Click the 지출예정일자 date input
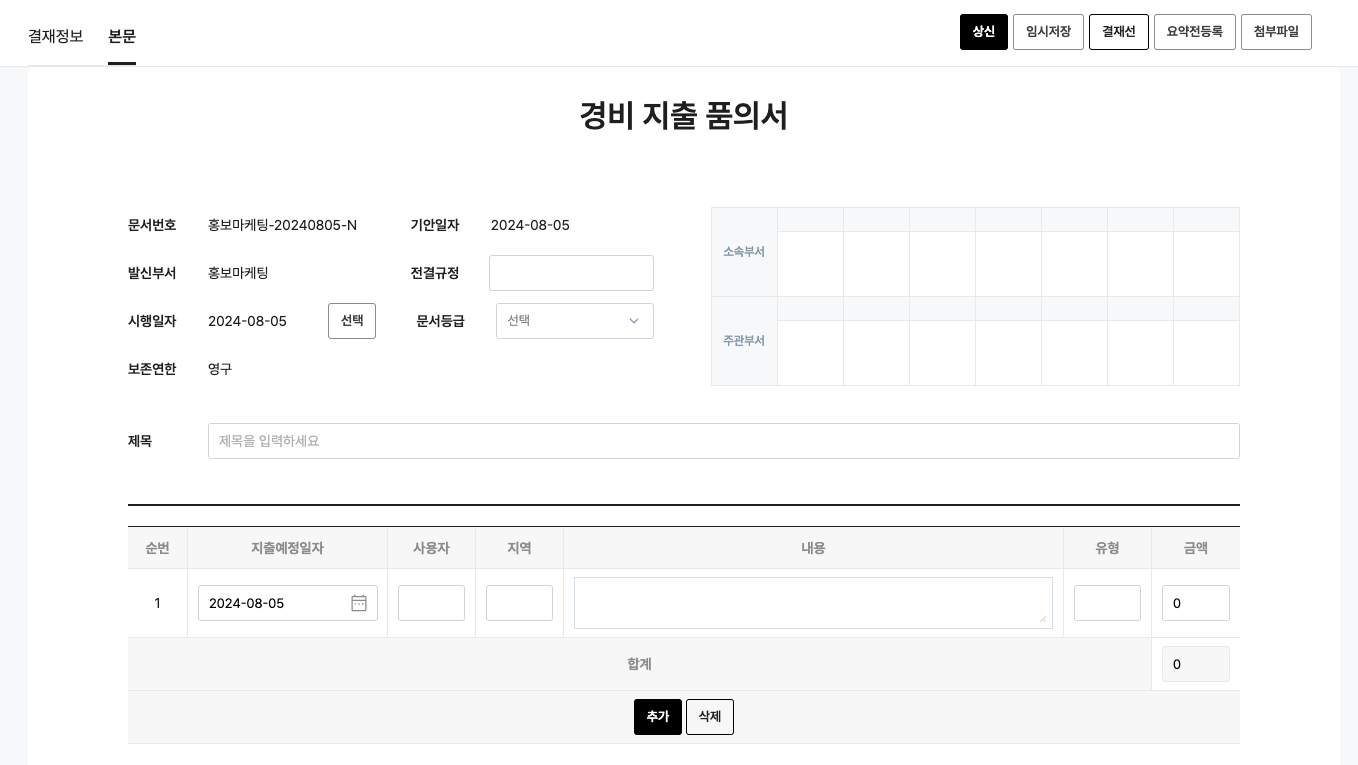This screenshot has width=1358, height=765. coord(275,603)
